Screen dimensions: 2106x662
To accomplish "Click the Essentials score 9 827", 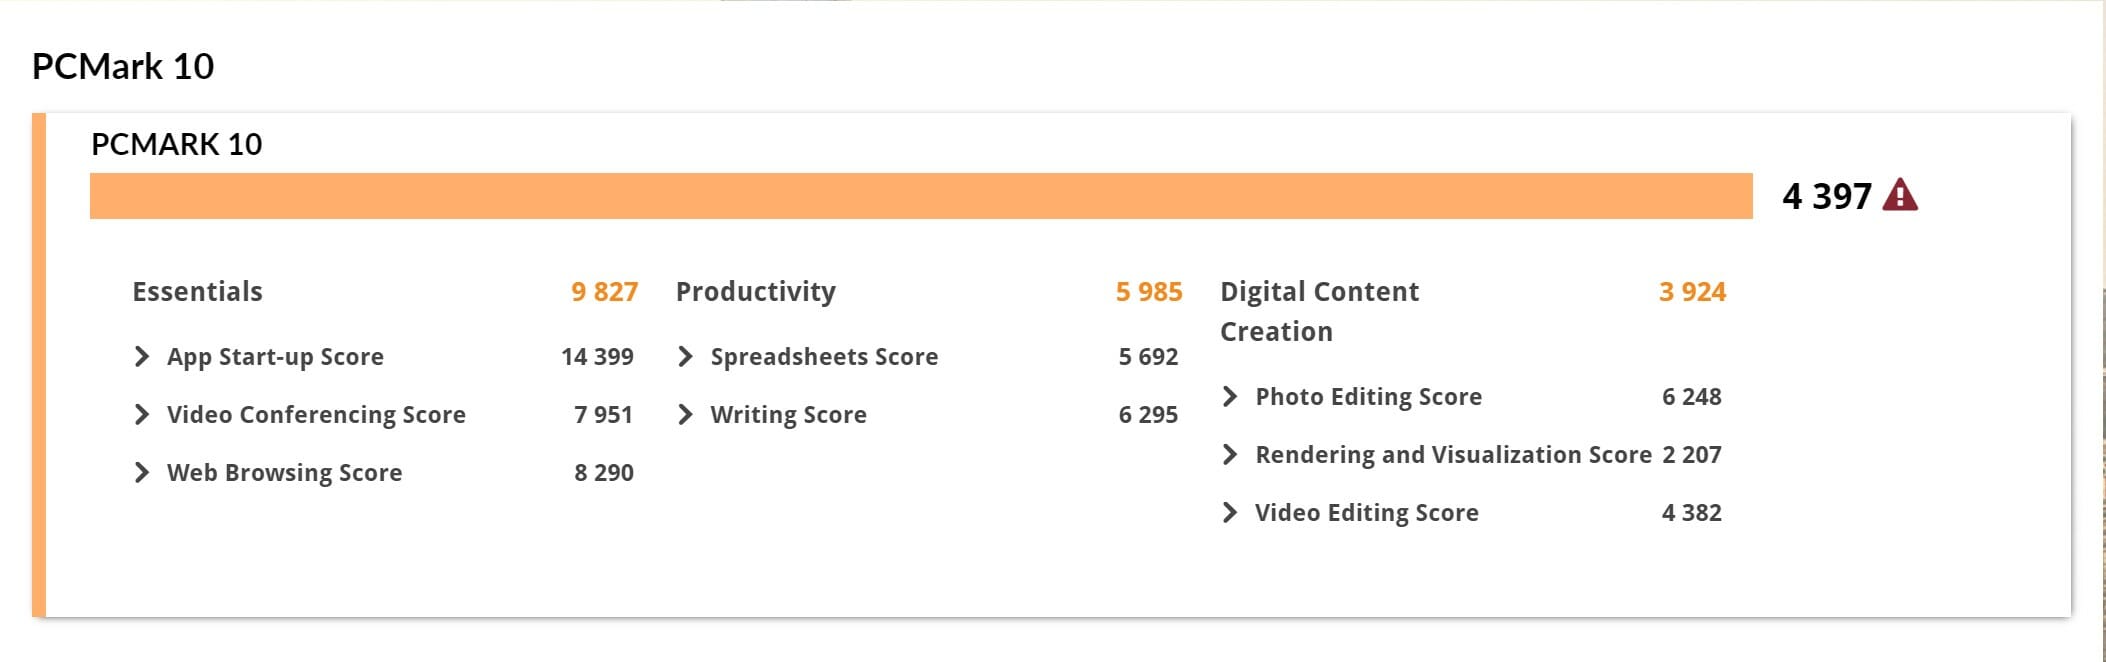I will coord(604,292).
